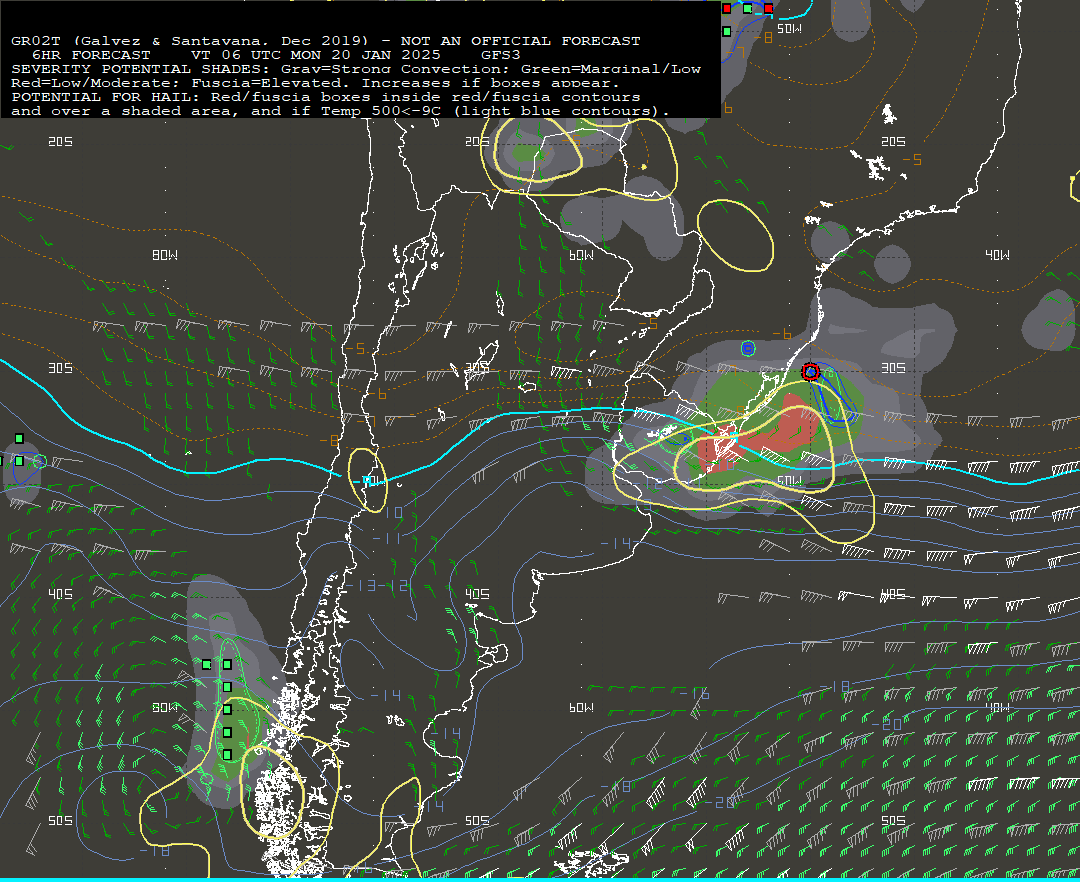Select the green shaded patch near the middle 20S label
1080x882 pixels.
[x=527, y=152]
